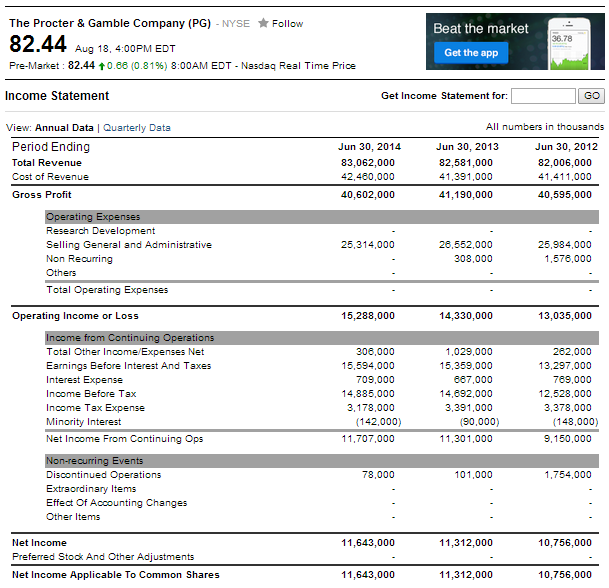Click the Total Revenue row label
Viewport: 609px width, 588px height.
tap(47, 163)
